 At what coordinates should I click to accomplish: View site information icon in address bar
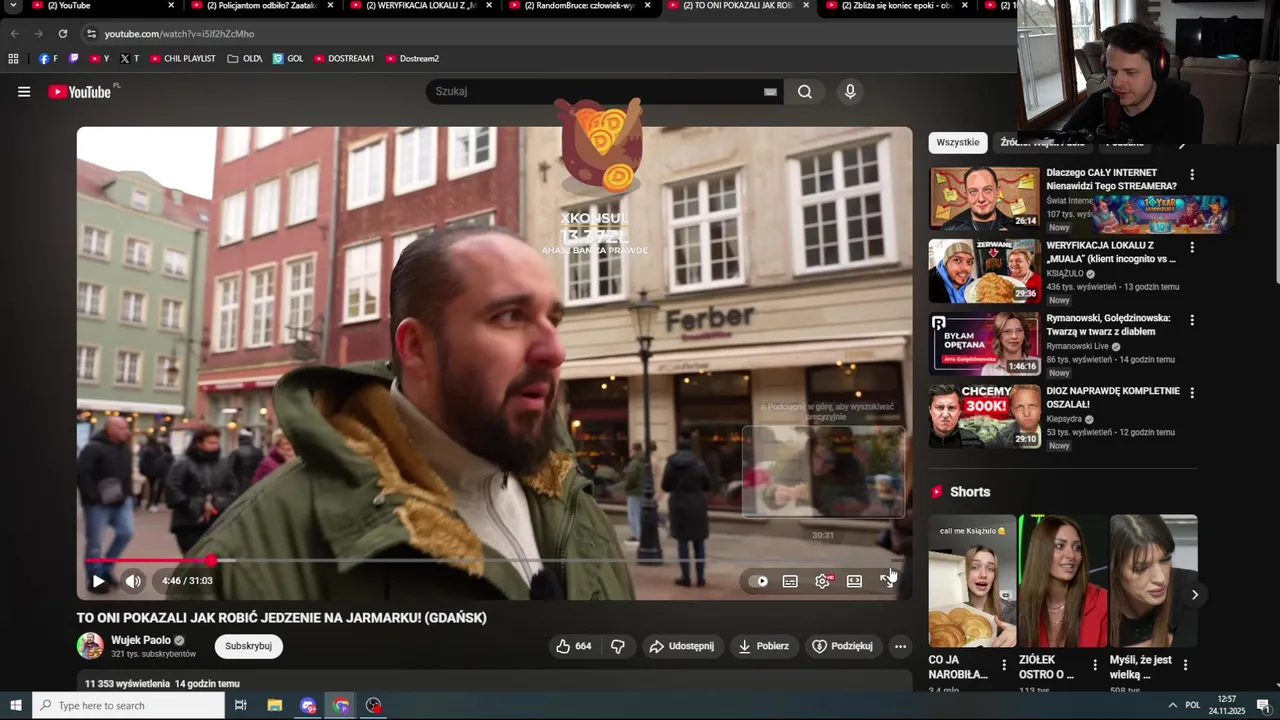[91, 34]
